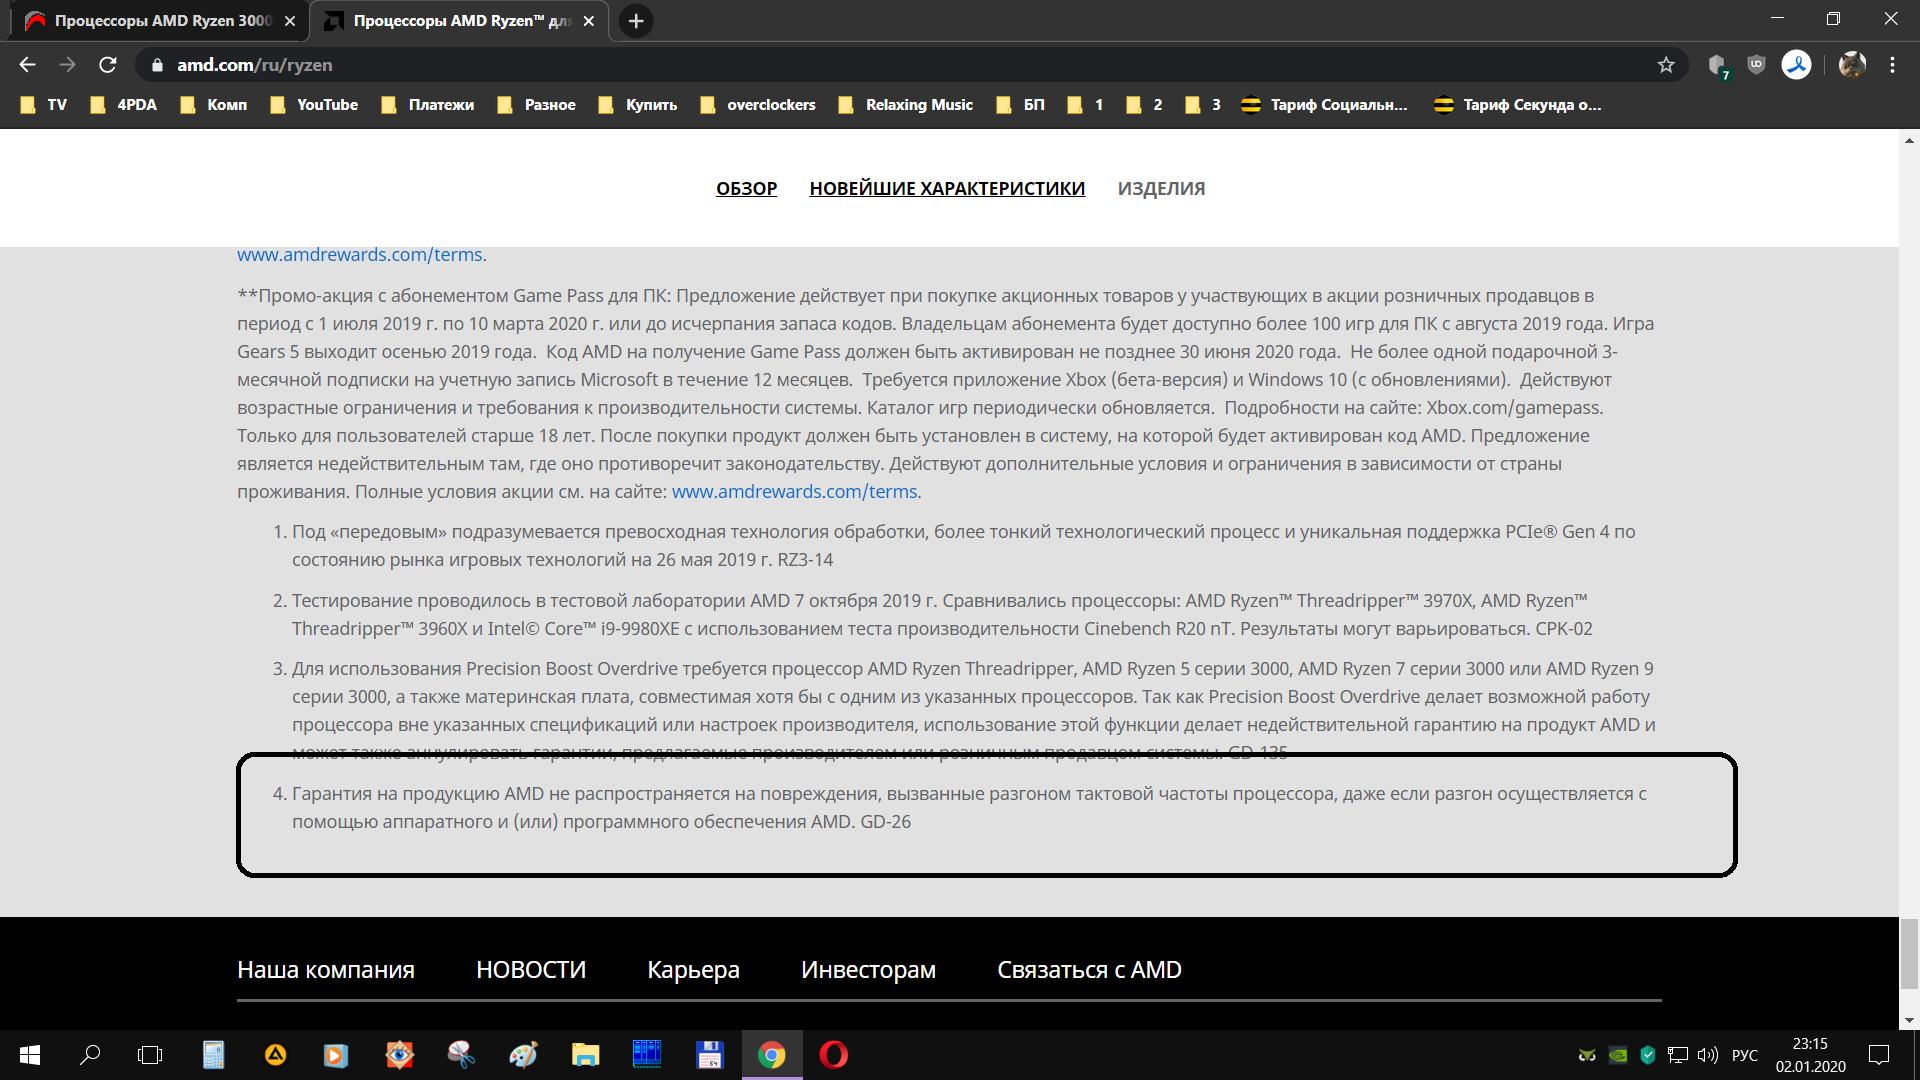1920x1080 pixels.
Task: Reload the current page
Action: tap(108, 65)
